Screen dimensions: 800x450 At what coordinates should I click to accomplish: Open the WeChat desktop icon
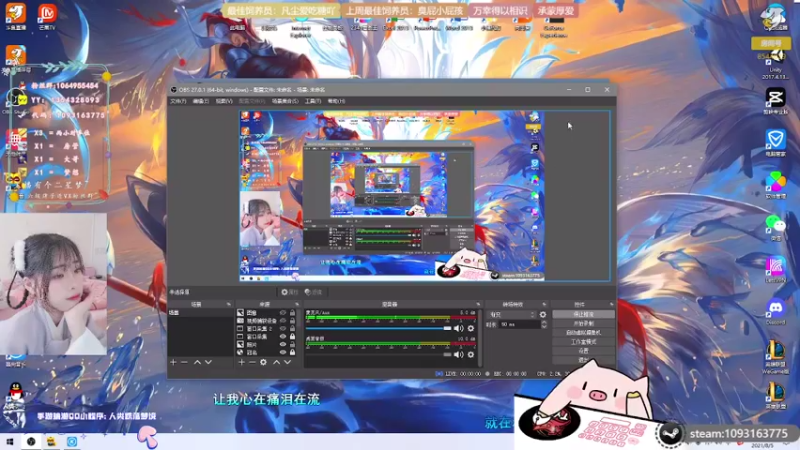point(776,227)
